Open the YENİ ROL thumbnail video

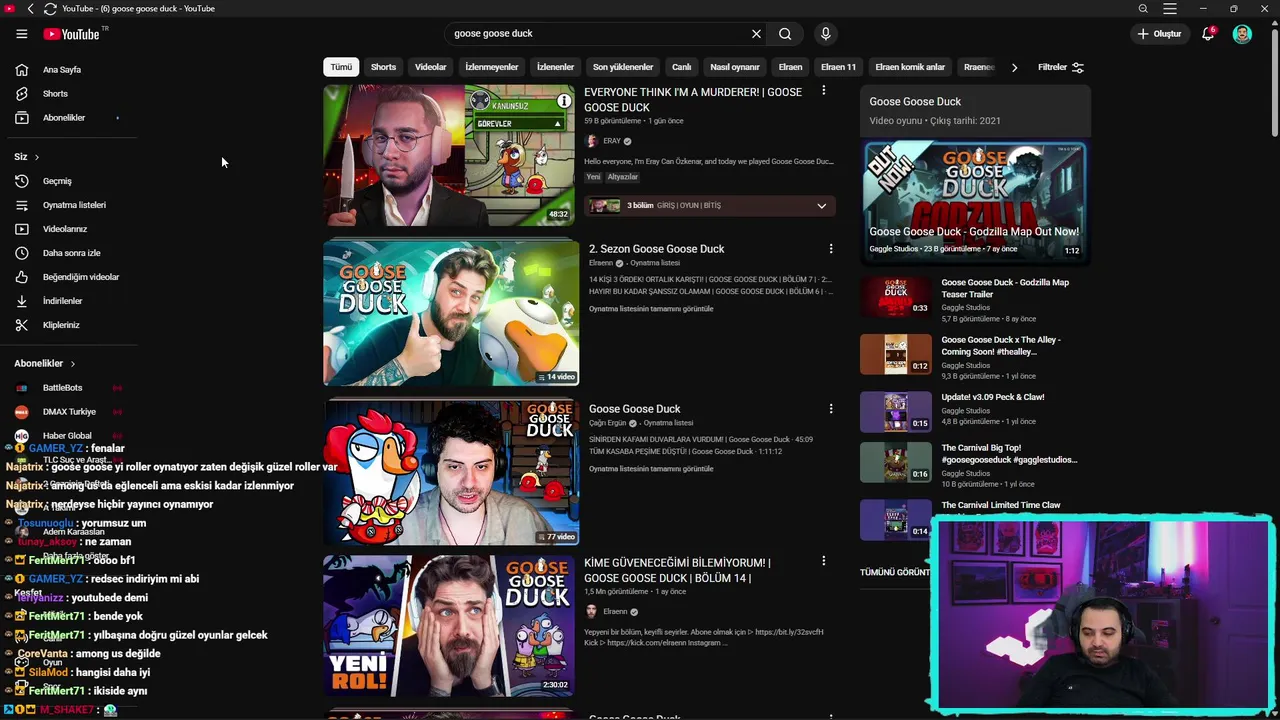[x=449, y=625]
